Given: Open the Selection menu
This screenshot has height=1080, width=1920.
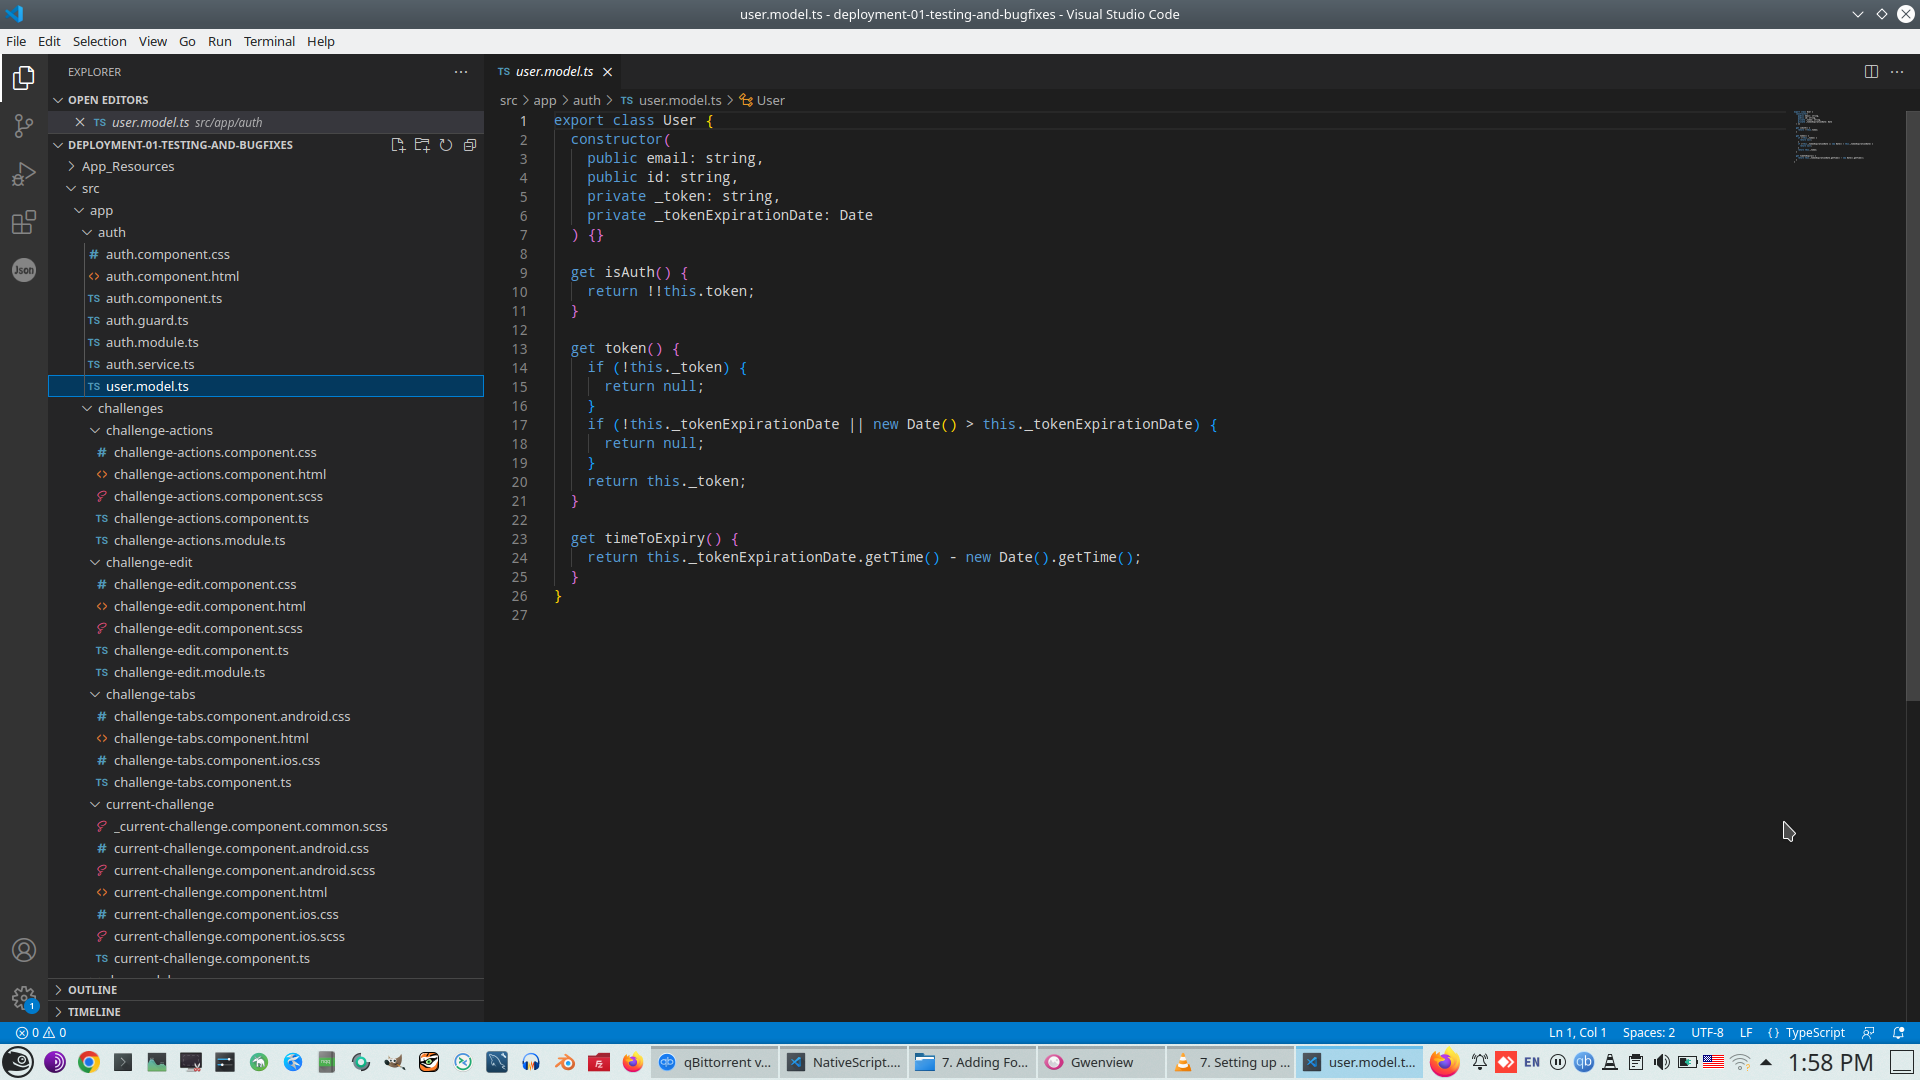Looking at the screenshot, I should (99, 41).
